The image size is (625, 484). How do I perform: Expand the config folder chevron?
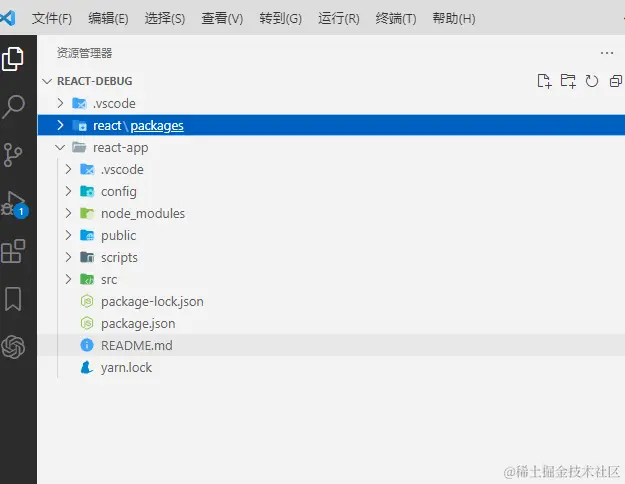pyautogui.click(x=68, y=191)
